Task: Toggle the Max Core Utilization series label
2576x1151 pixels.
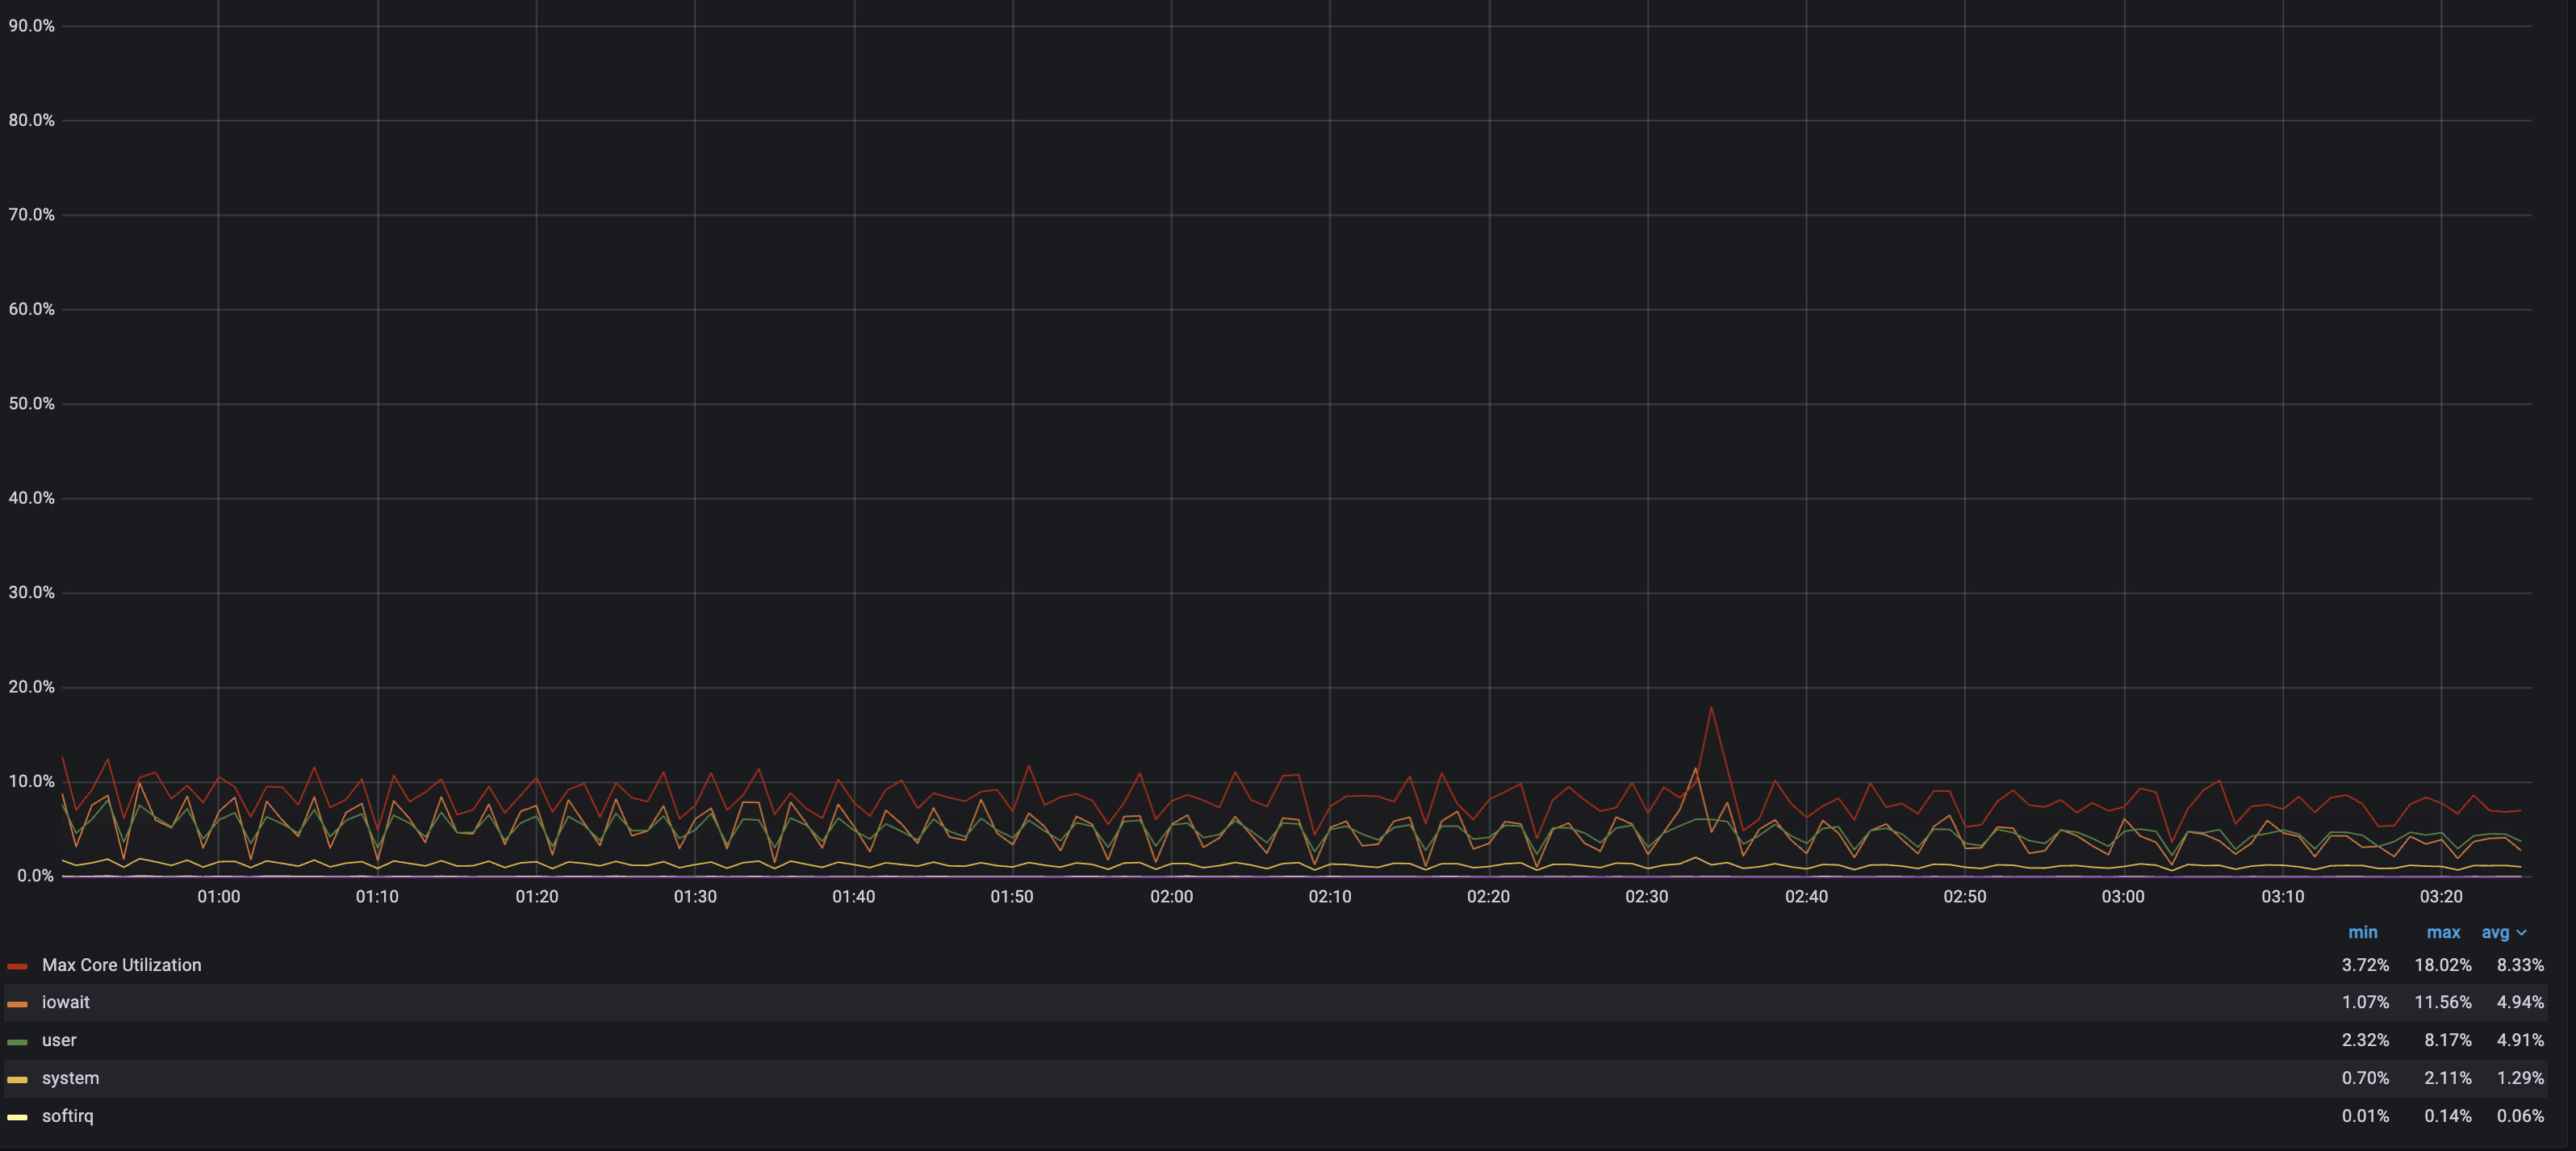Action: 121,965
